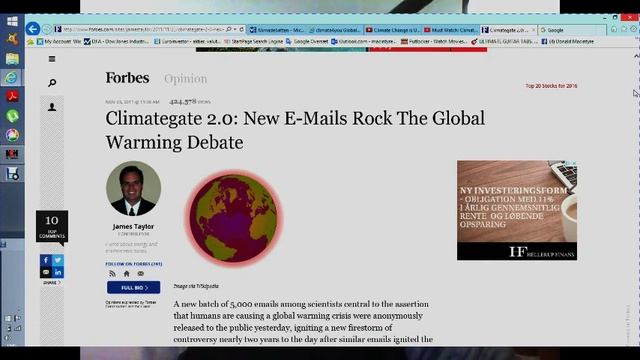Open the favorites star icon
This screenshot has height=360, width=640.
click(624, 29)
